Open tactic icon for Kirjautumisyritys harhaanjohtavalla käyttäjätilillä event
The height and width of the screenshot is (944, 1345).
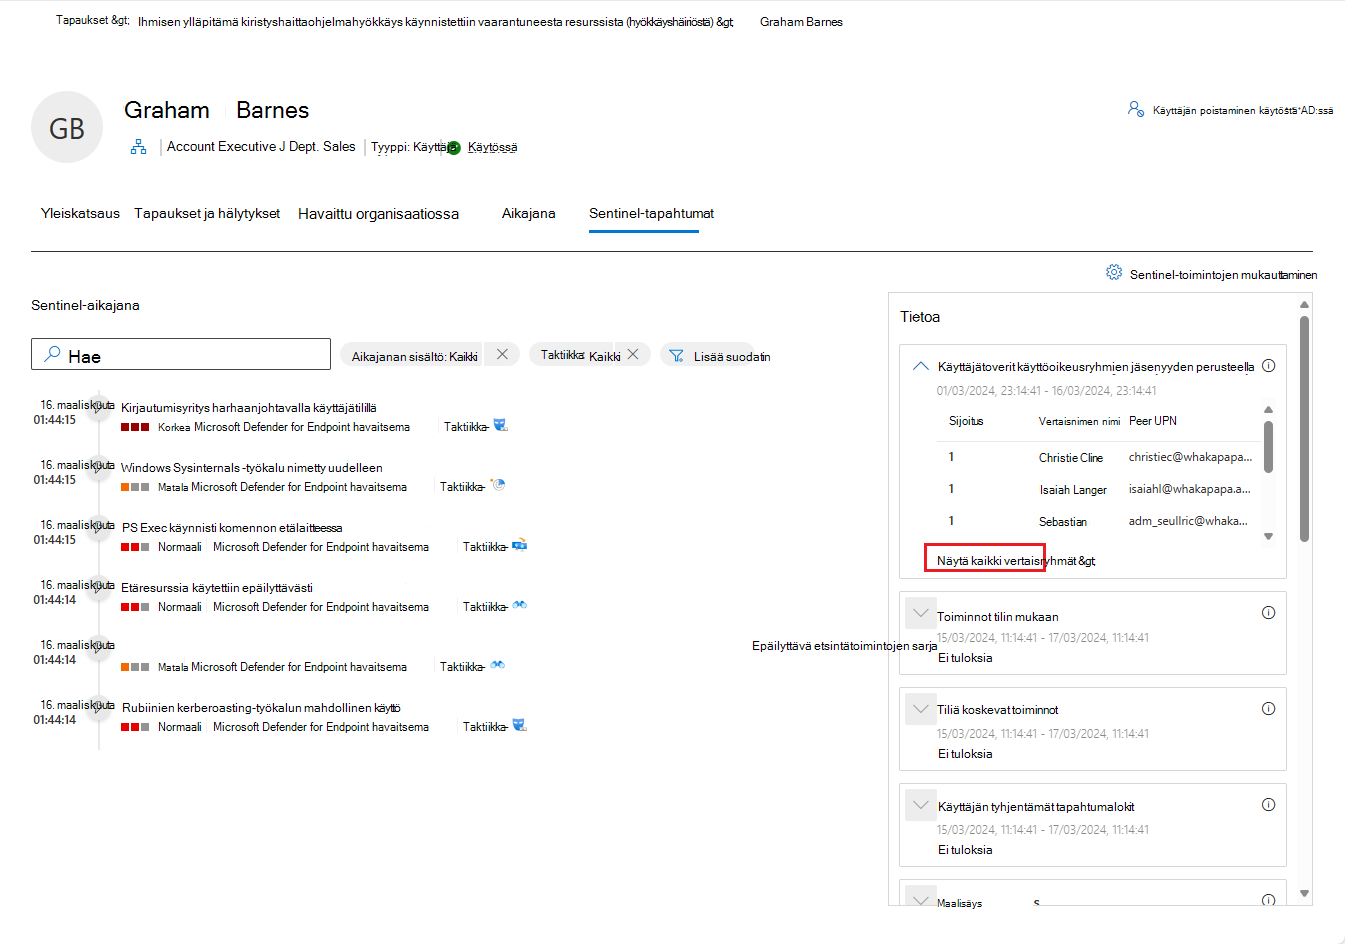[x=500, y=425]
